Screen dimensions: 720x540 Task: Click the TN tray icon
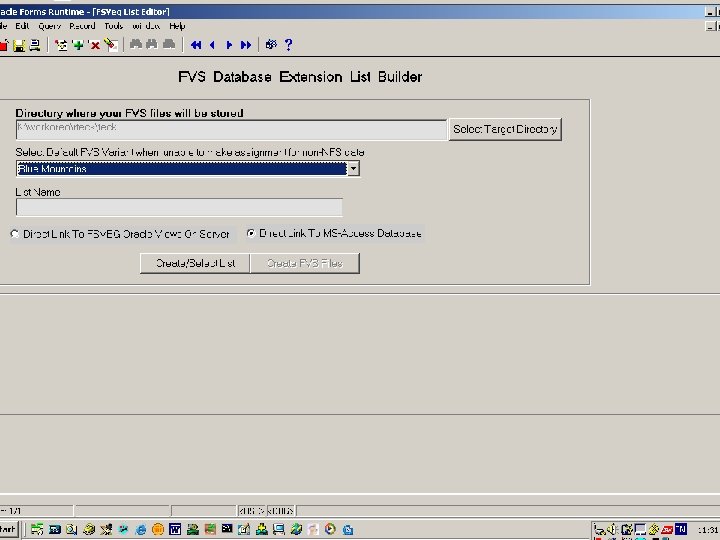tap(681, 529)
